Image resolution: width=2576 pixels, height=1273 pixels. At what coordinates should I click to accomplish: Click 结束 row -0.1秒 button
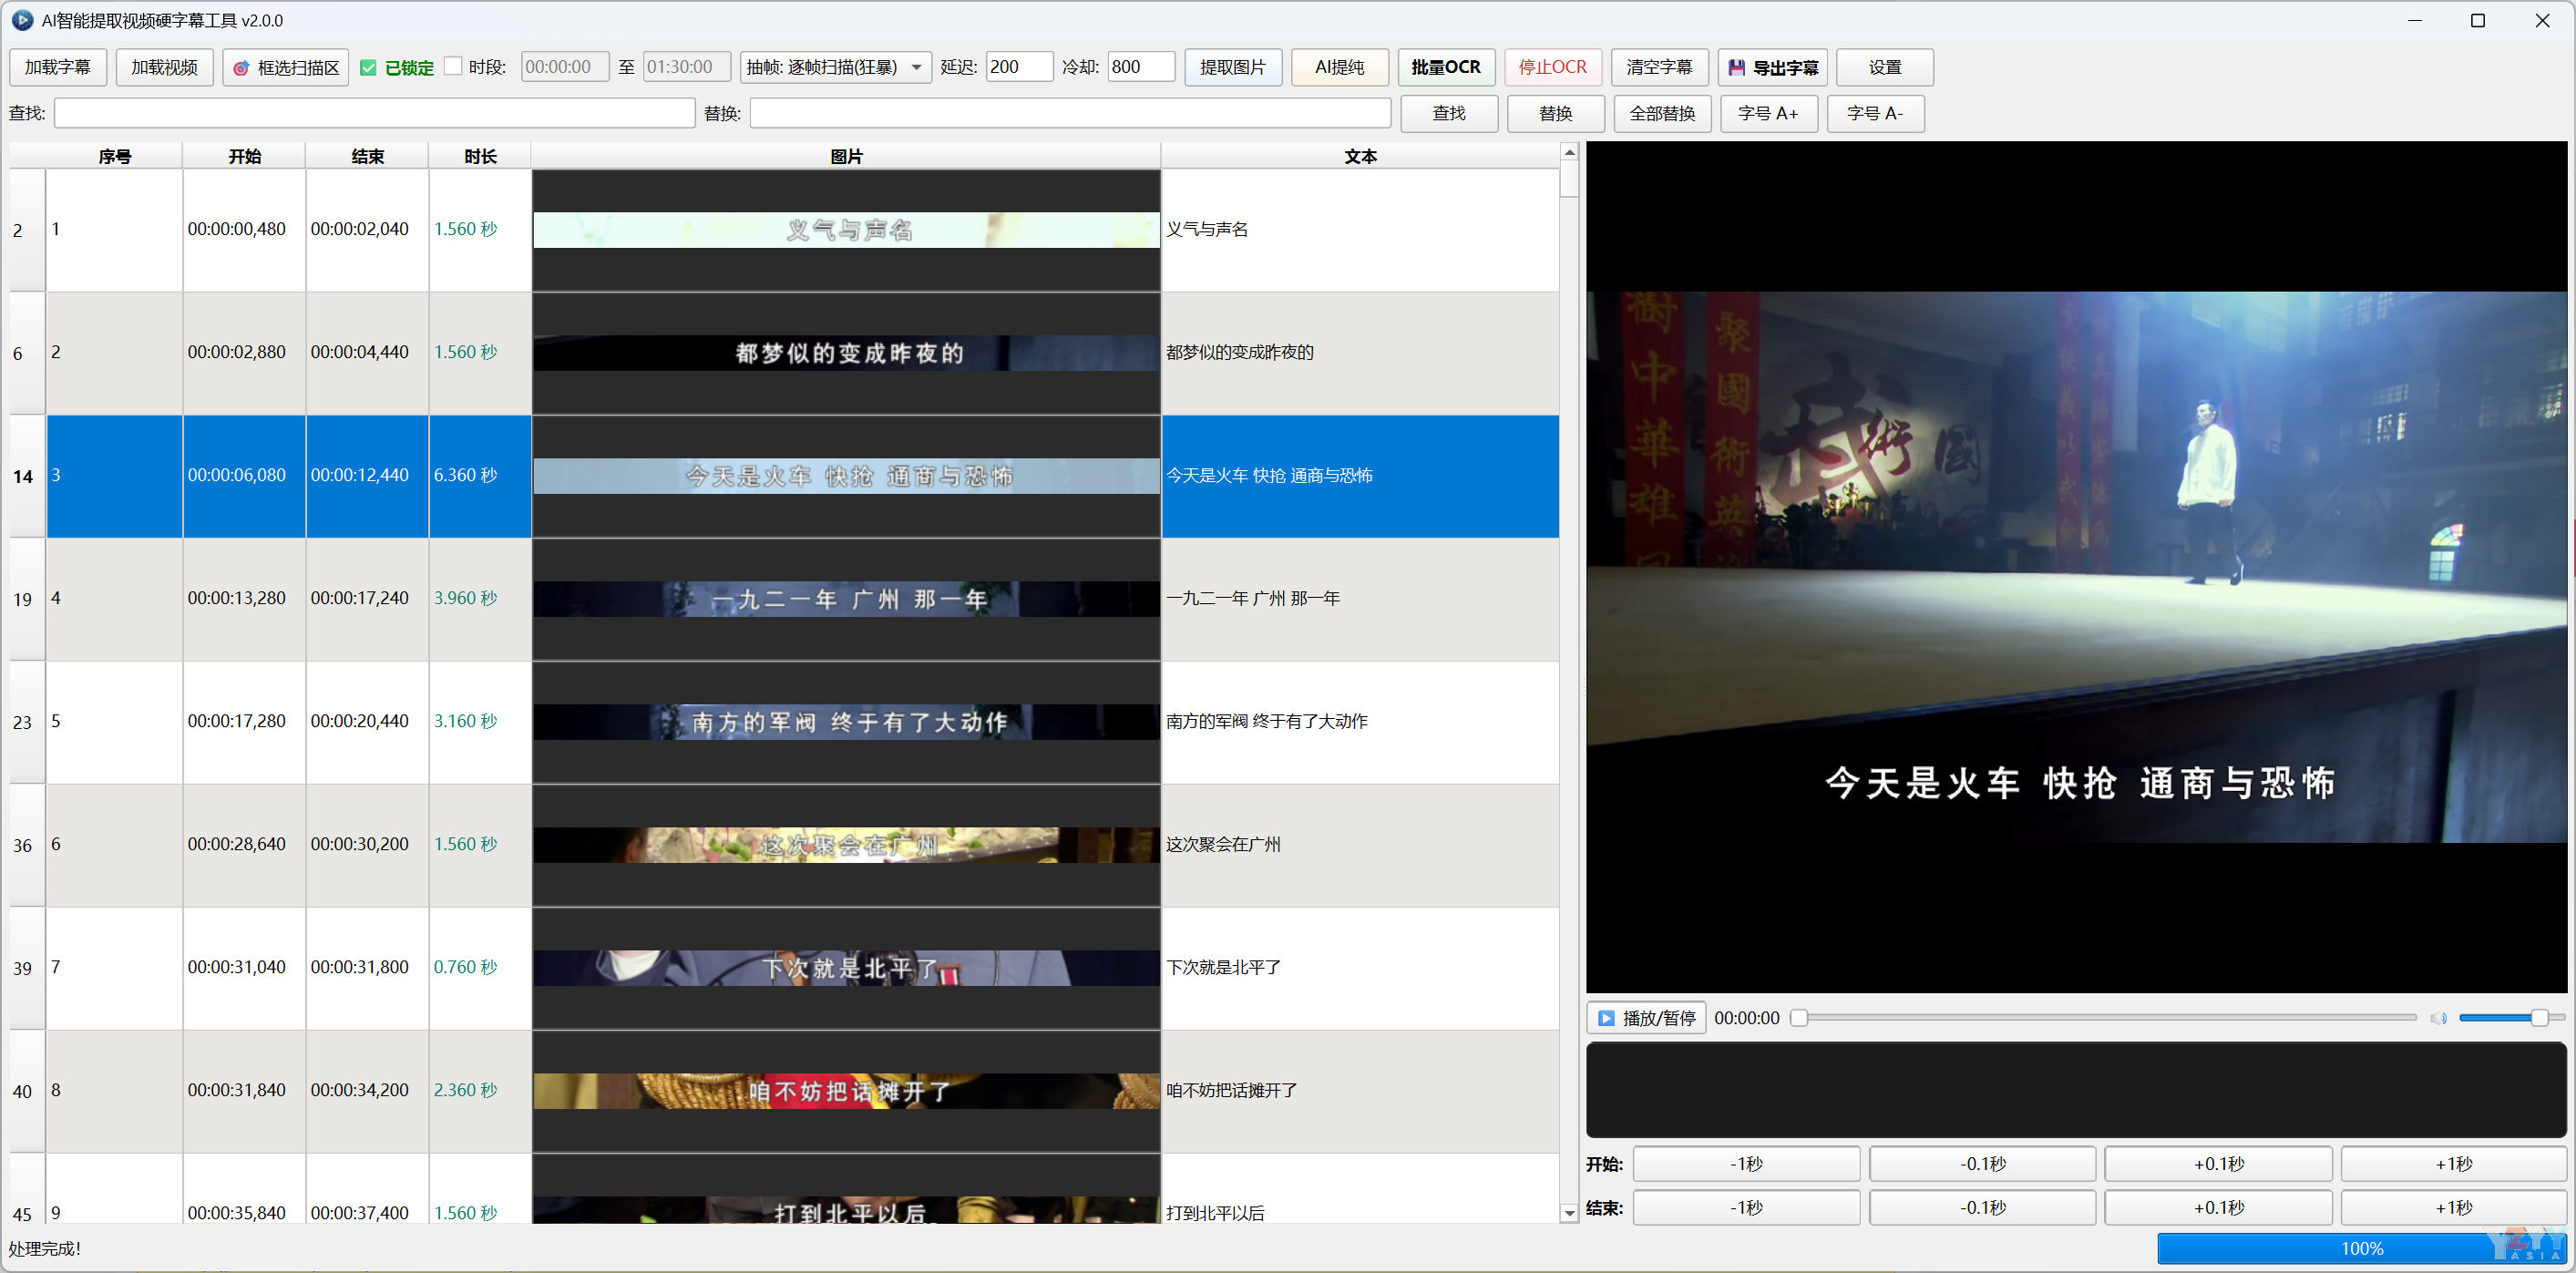(x=1982, y=1208)
